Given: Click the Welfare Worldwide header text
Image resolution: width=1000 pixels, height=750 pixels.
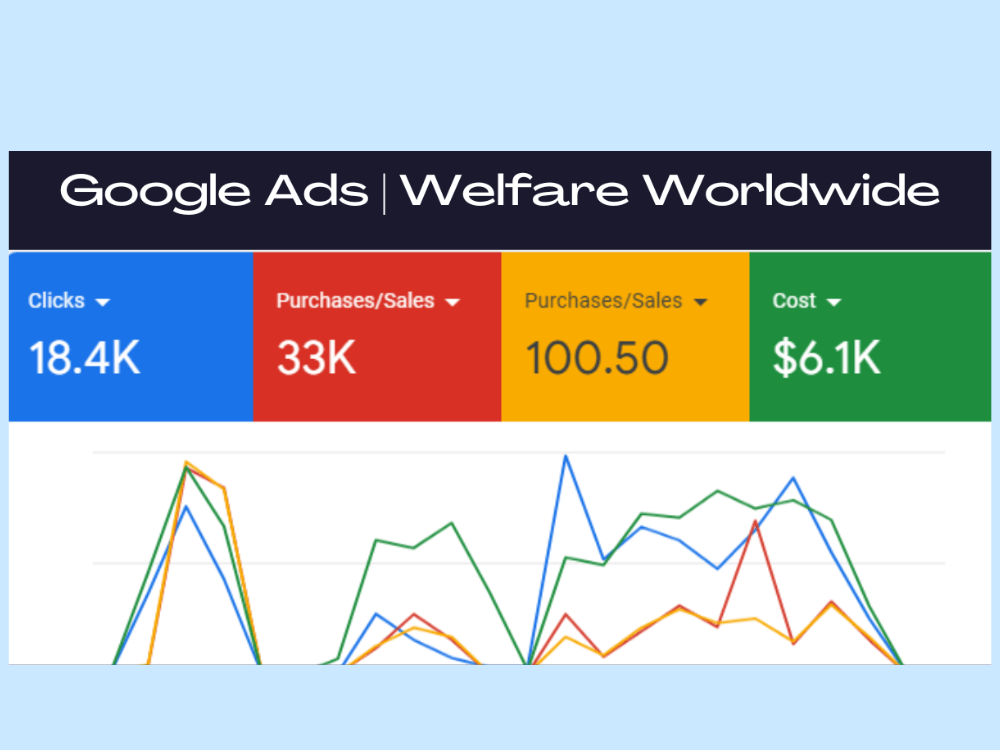Looking at the screenshot, I should pos(670,191).
